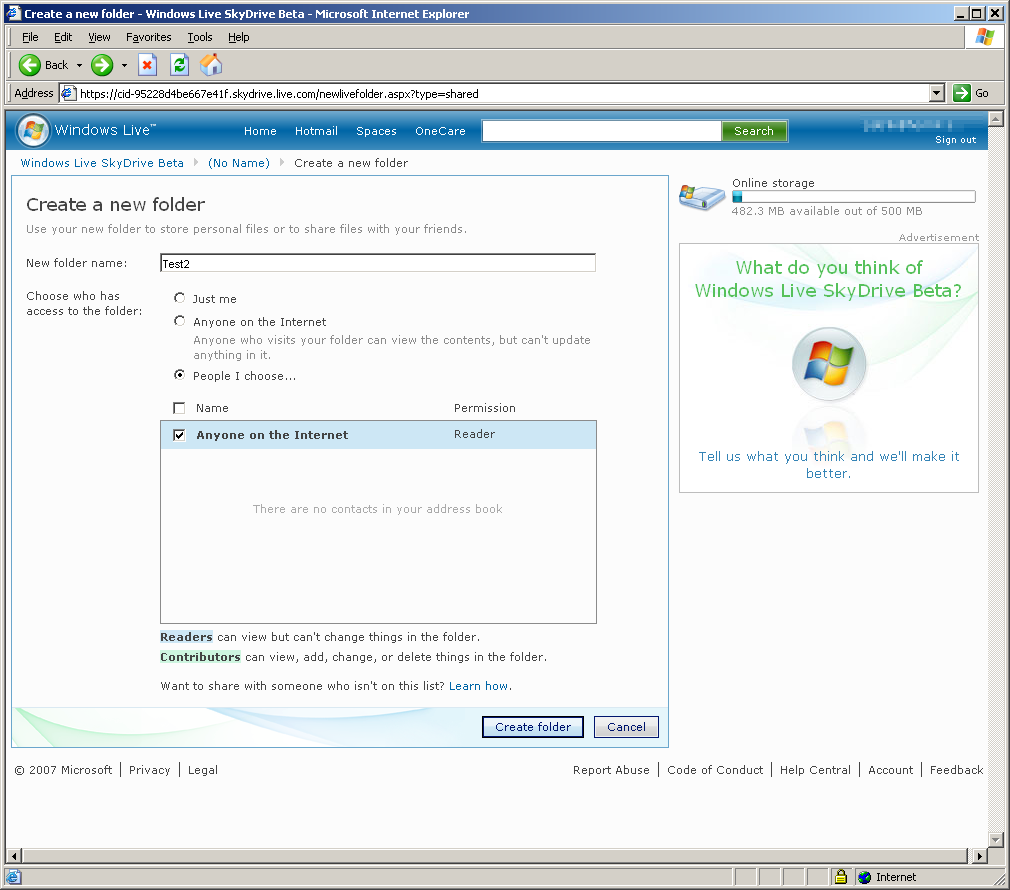The height and width of the screenshot is (890, 1010).
Task: Click the Cancel button
Action: (x=626, y=726)
